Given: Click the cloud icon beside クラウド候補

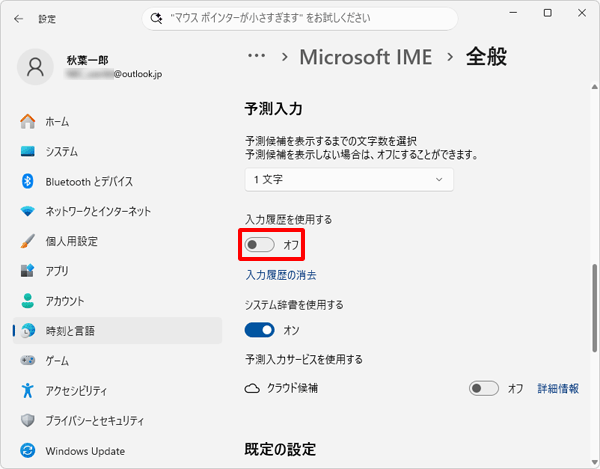Looking at the screenshot, I should 252,389.
